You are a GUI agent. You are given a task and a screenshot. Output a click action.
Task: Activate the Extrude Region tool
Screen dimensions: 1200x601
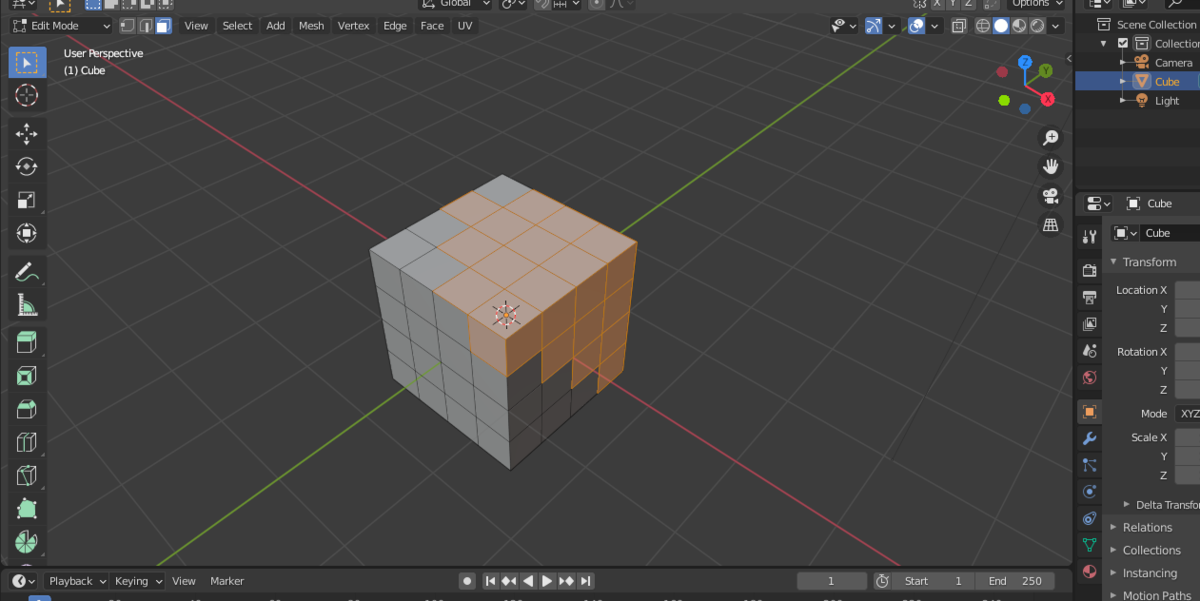[27, 343]
